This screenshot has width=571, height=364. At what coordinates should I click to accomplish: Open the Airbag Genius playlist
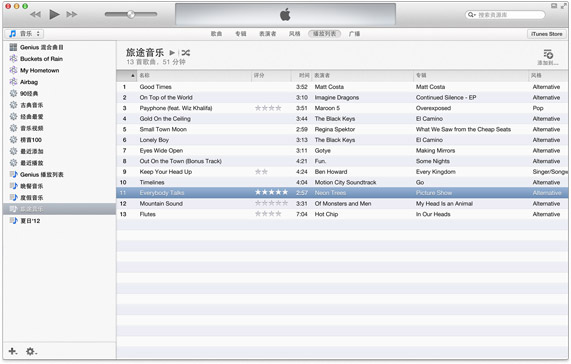[x=59, y=82]
